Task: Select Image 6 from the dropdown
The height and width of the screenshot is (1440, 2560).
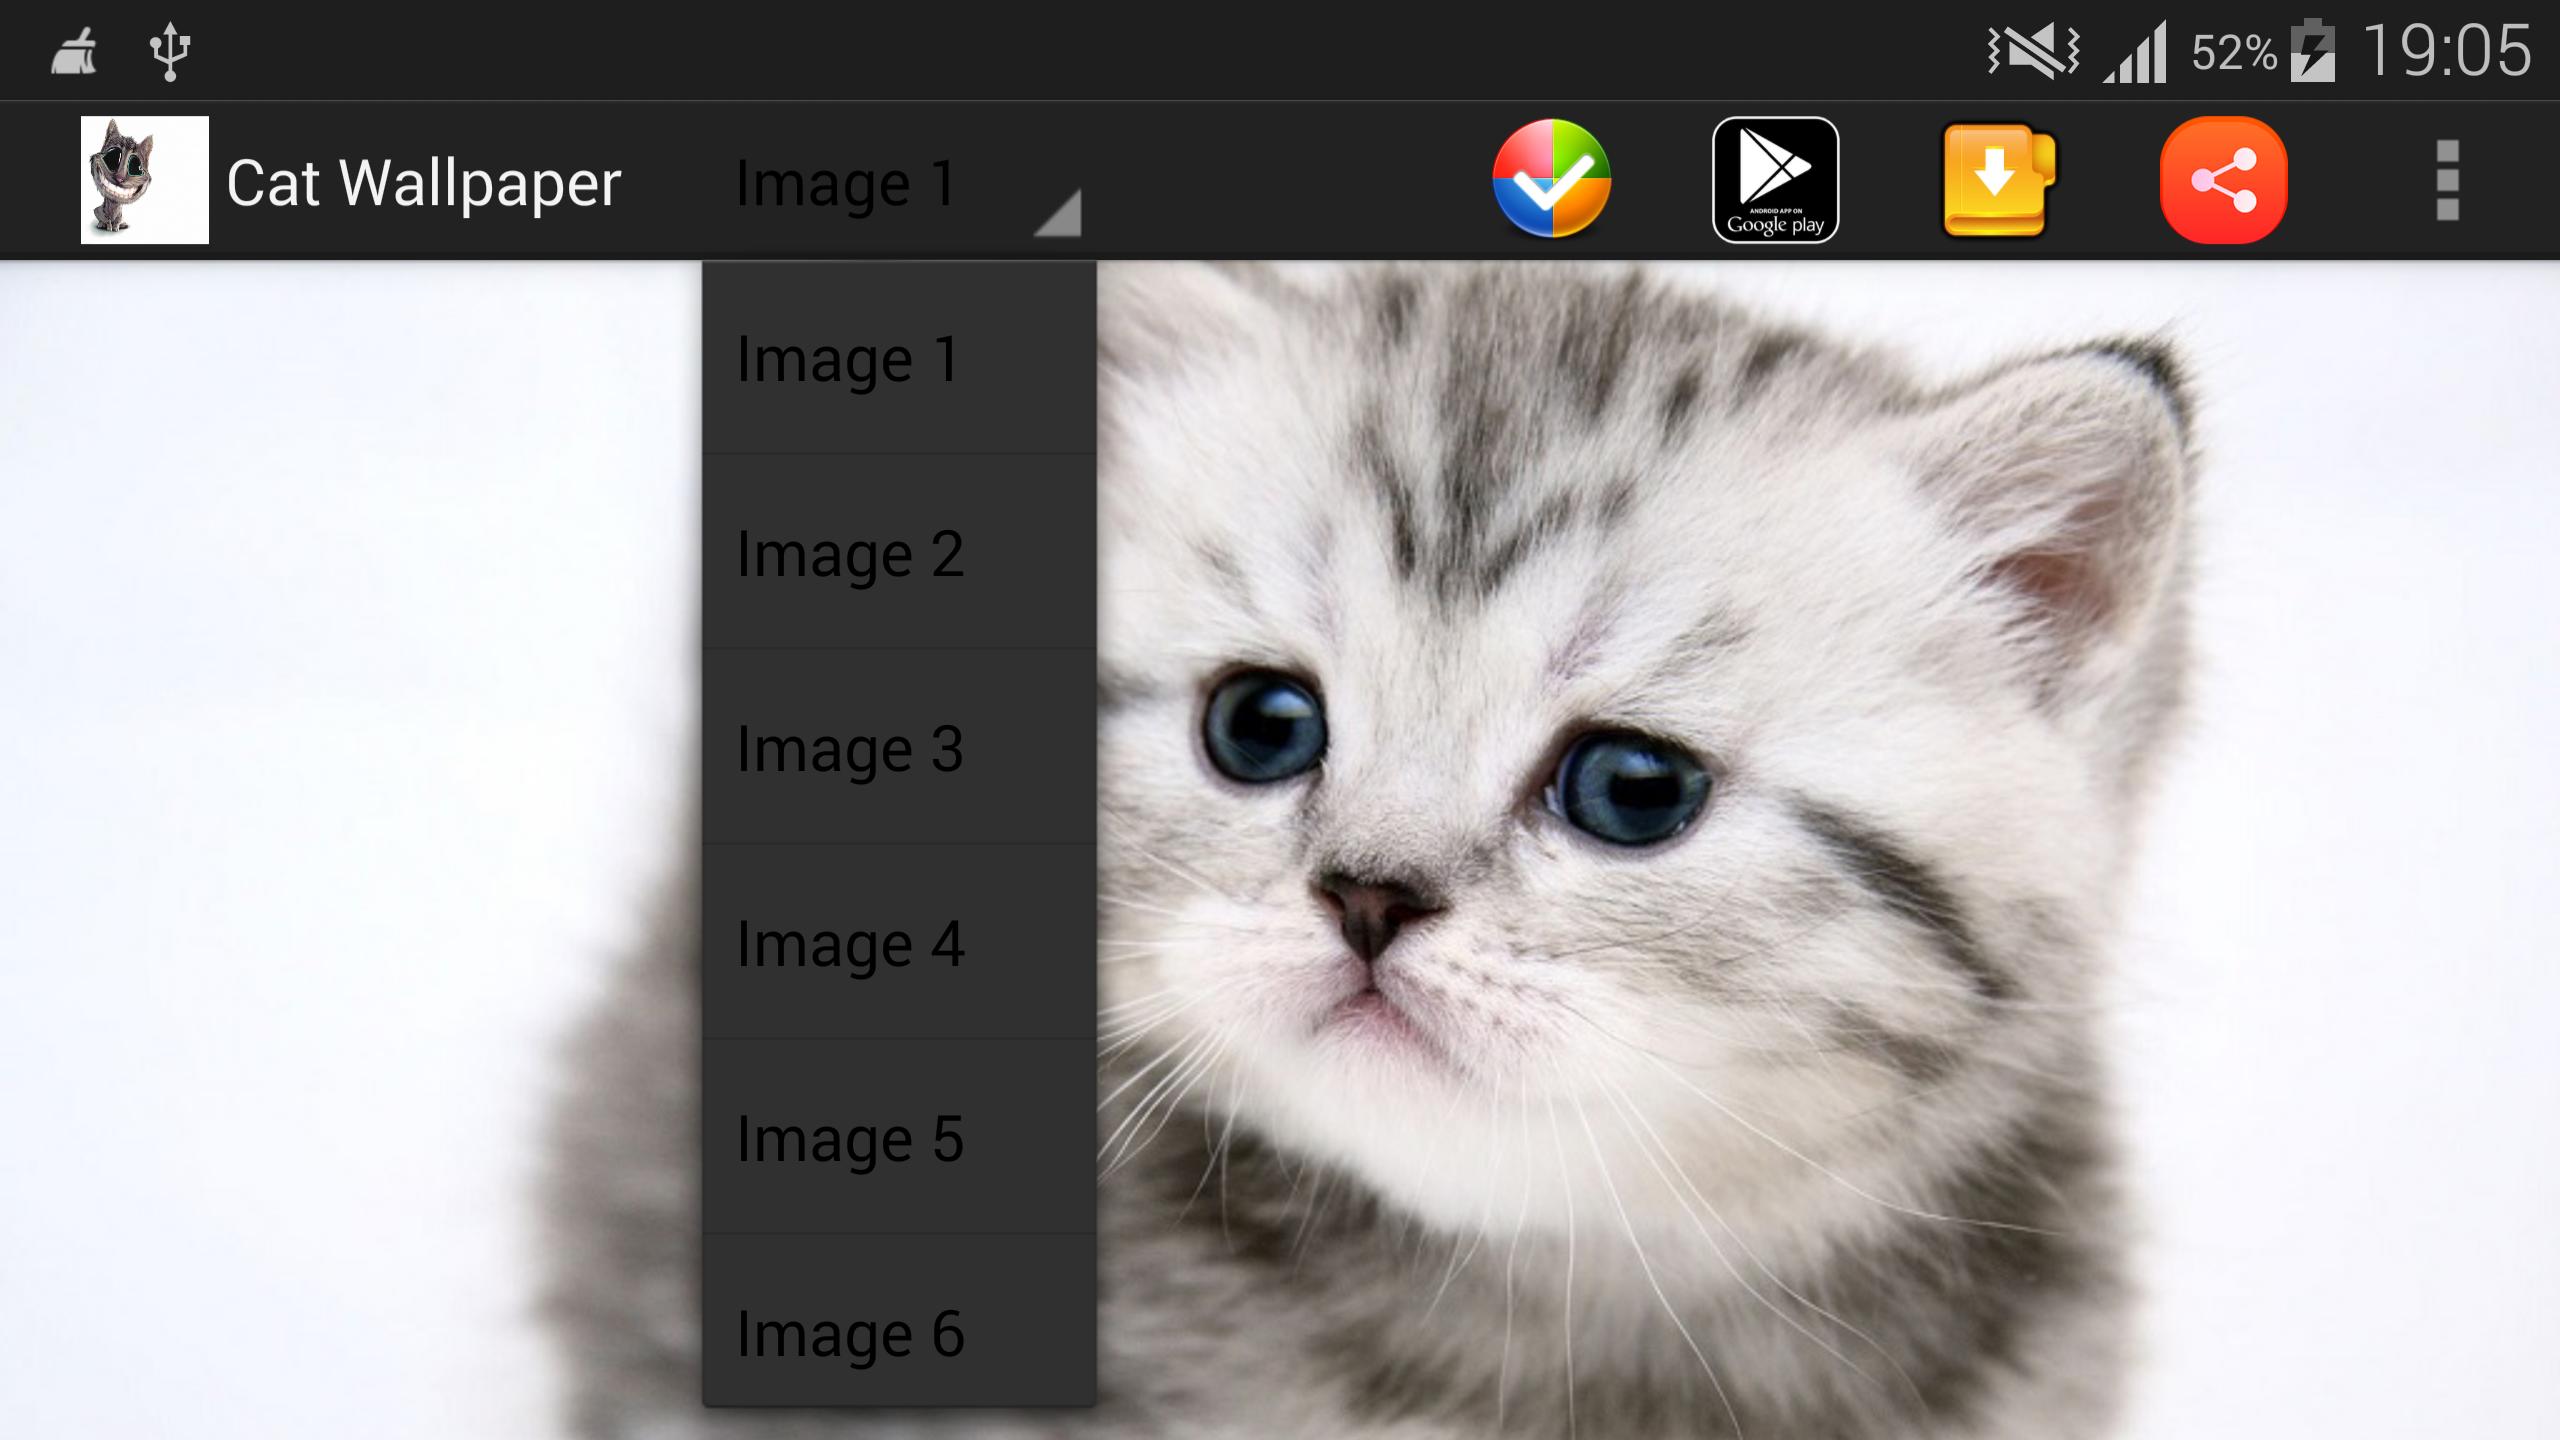Action: [899, 1320]
